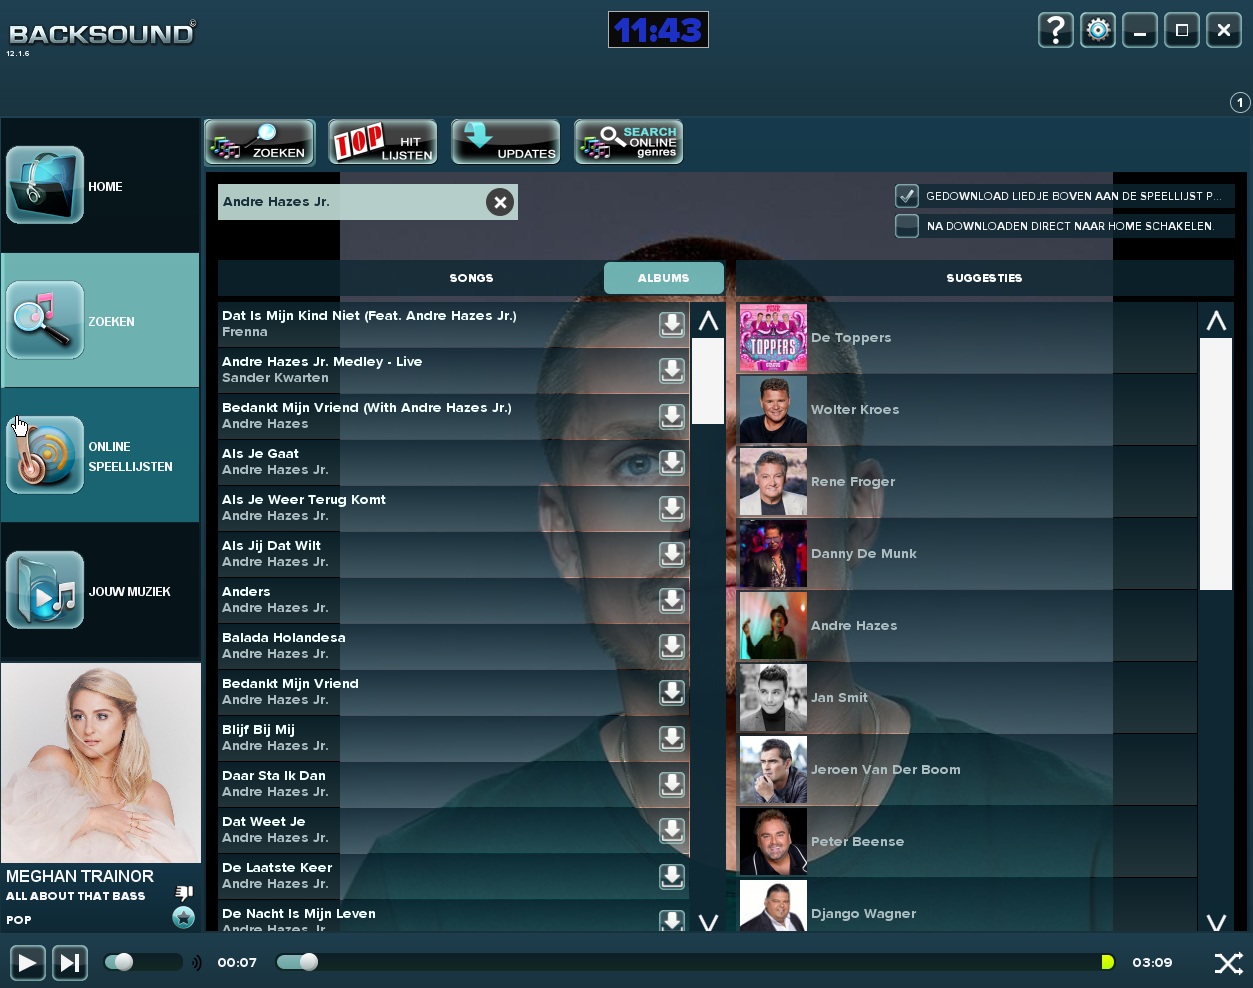Download the song 'Als Je Gaat'
Viewport: 1253px width, 988px height.
click(x=672, y=462)
